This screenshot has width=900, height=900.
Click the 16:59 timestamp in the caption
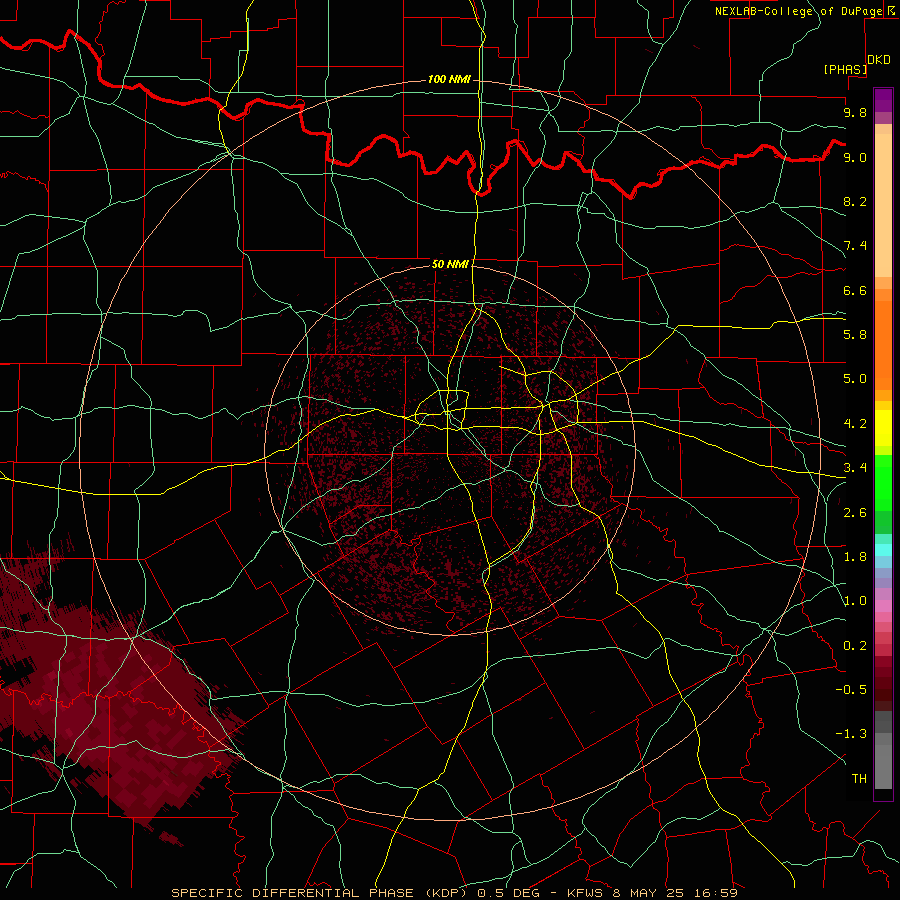pos(717,893)
